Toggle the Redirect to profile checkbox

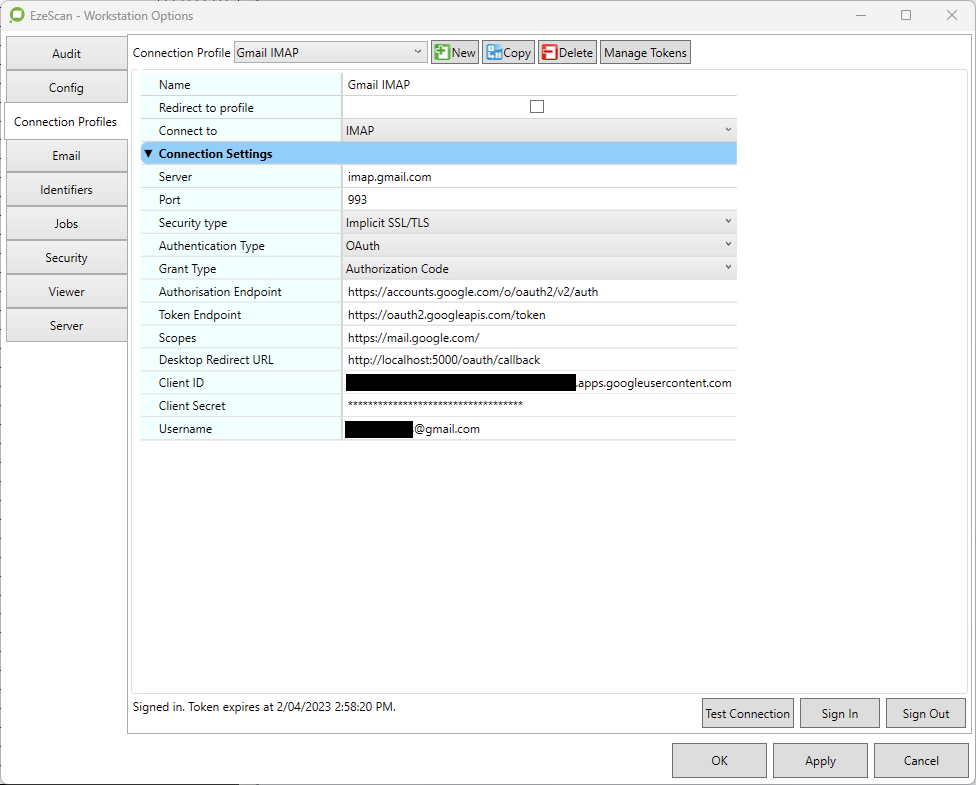[x=537, y=107]
